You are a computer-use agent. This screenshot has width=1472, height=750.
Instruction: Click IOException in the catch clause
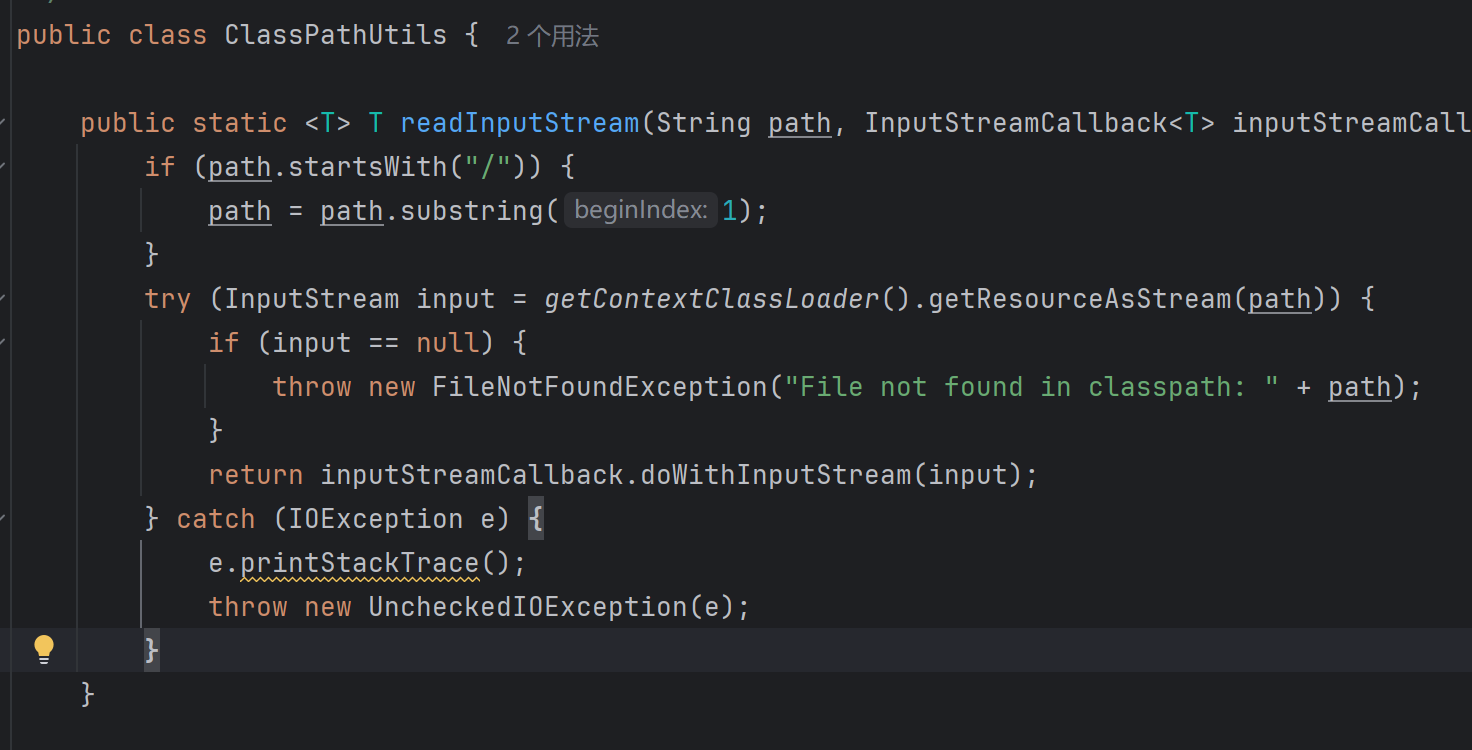[x=375, y=519]
